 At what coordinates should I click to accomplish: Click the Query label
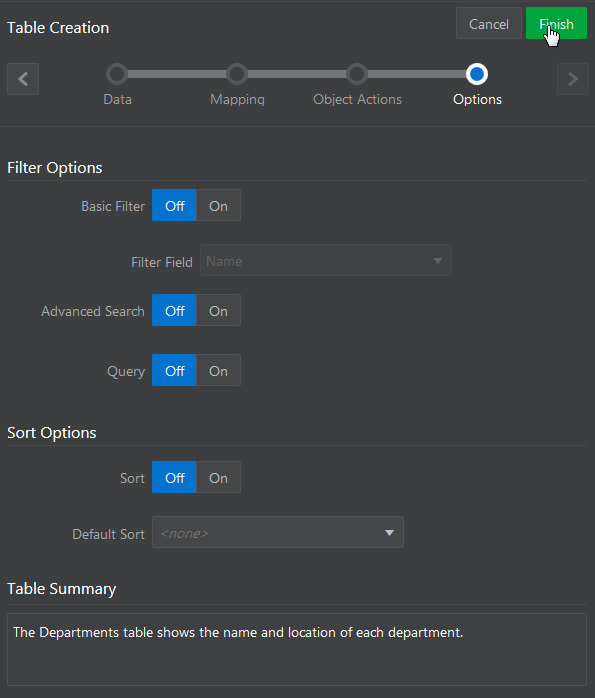pos(126,371)
